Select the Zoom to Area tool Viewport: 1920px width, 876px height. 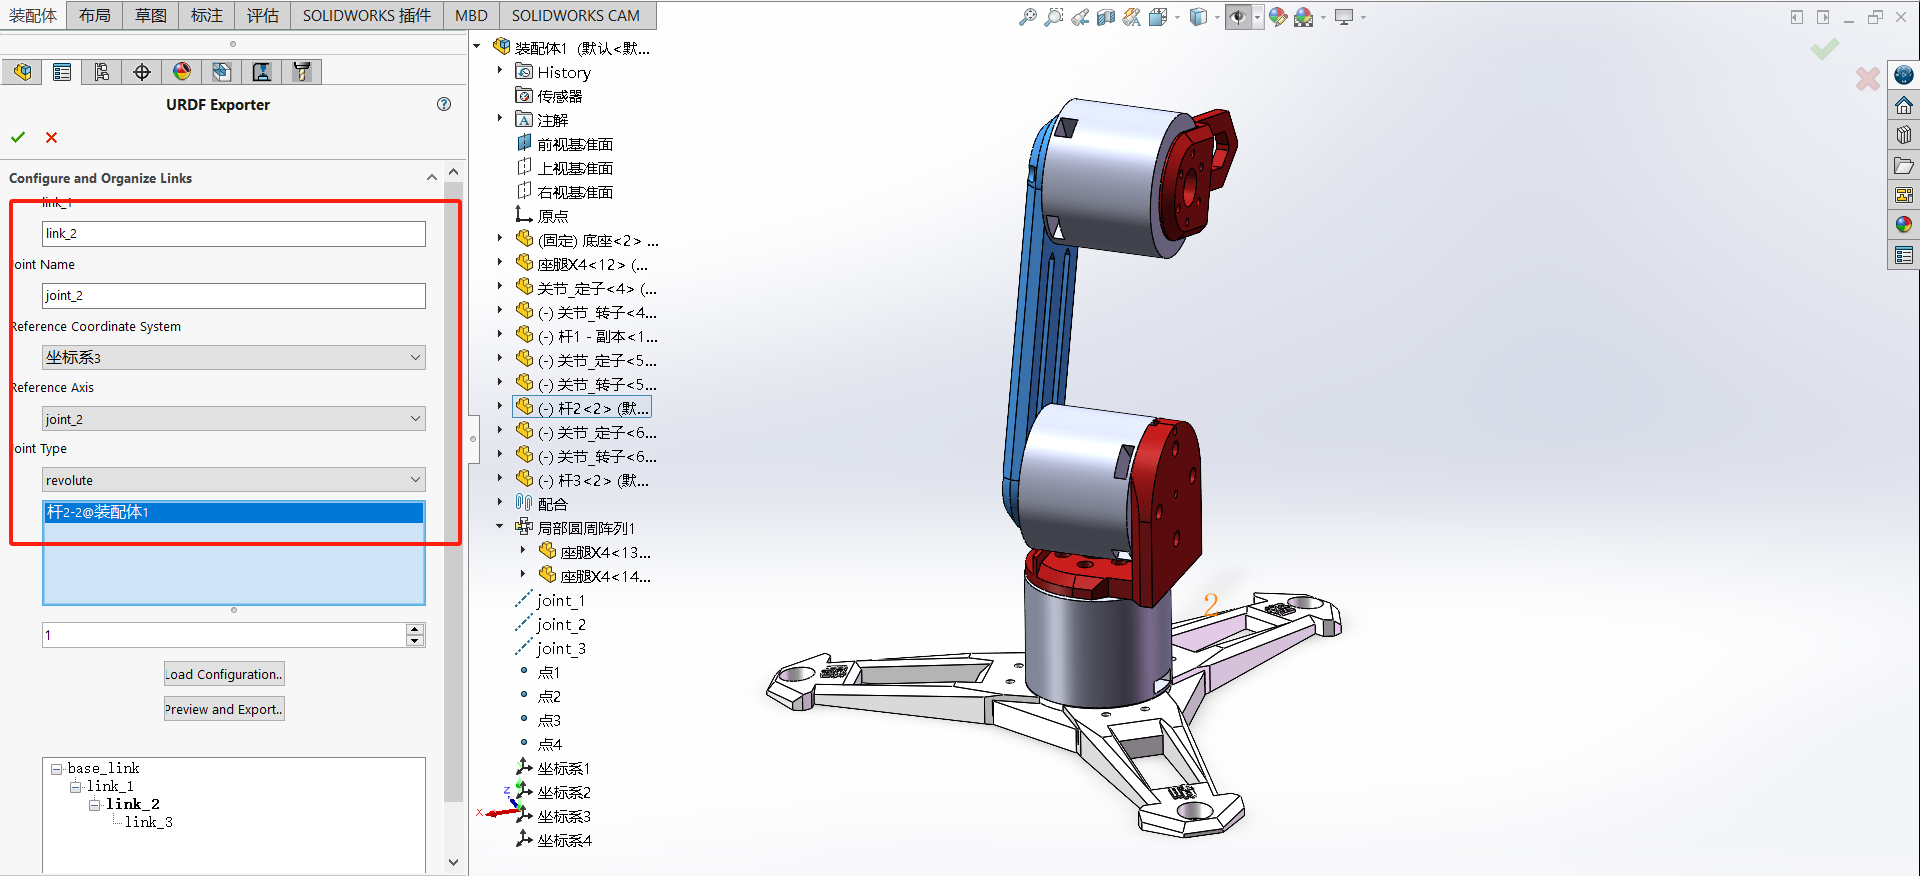coord(1053,17)
